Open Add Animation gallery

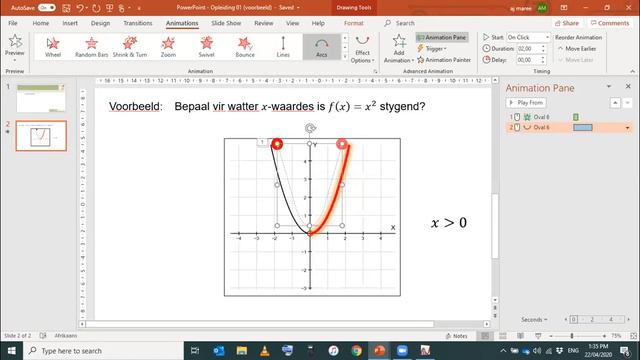click(x=399, y=49)
